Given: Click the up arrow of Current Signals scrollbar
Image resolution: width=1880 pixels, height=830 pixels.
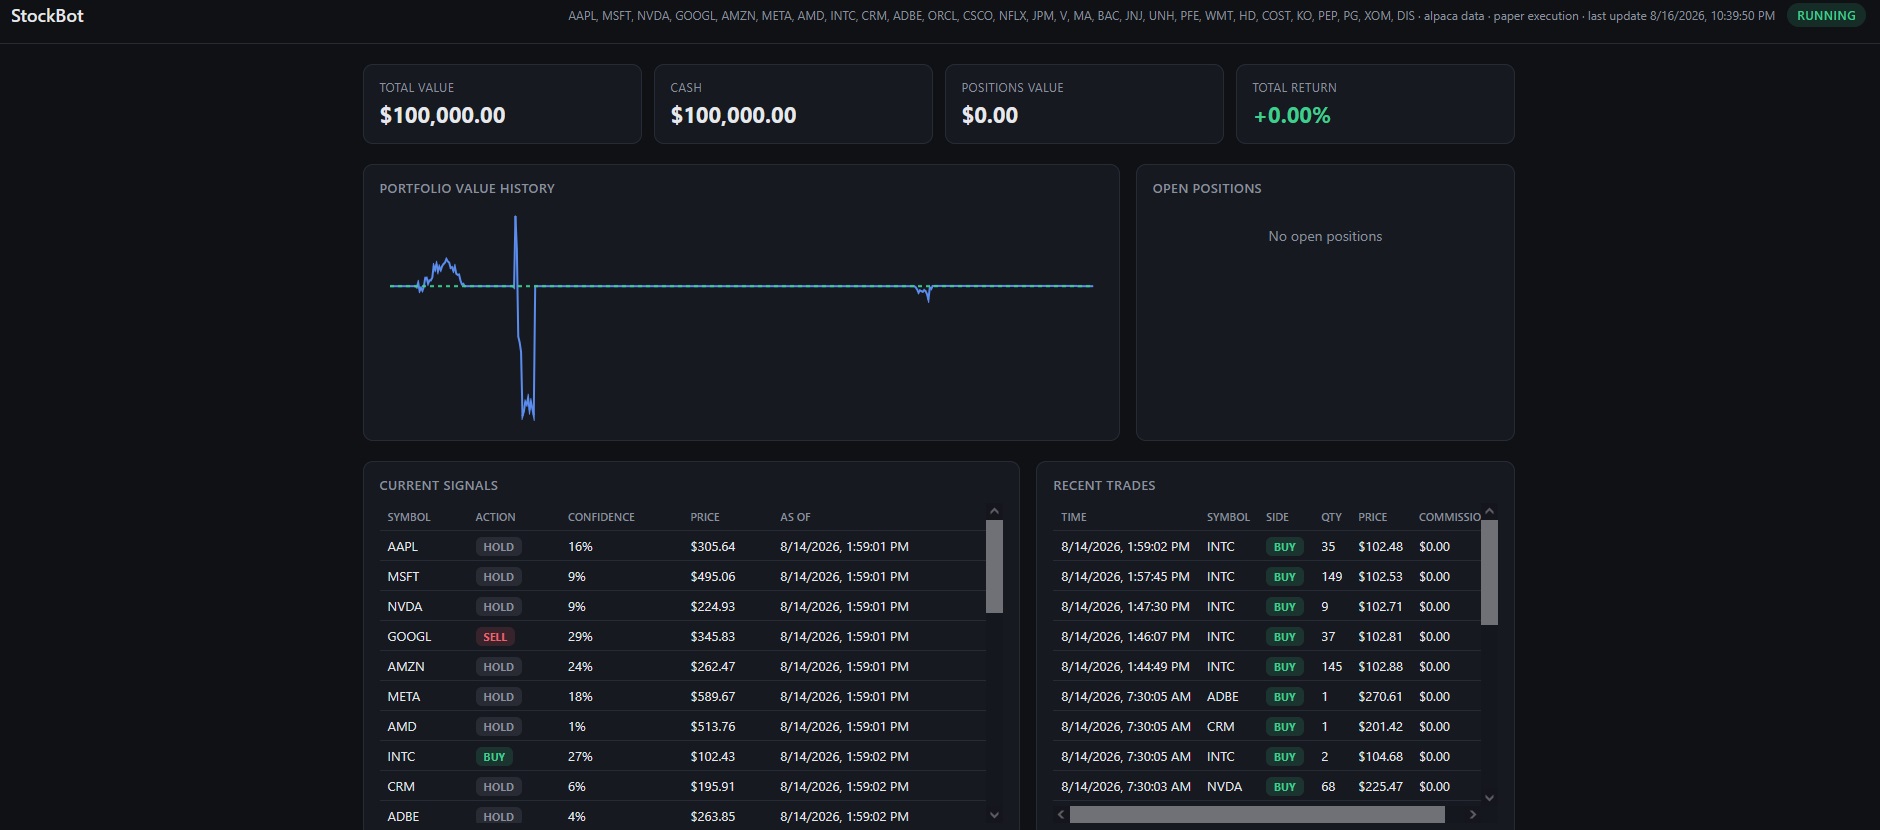Looking at the screenshot, I should coord(994,511).
